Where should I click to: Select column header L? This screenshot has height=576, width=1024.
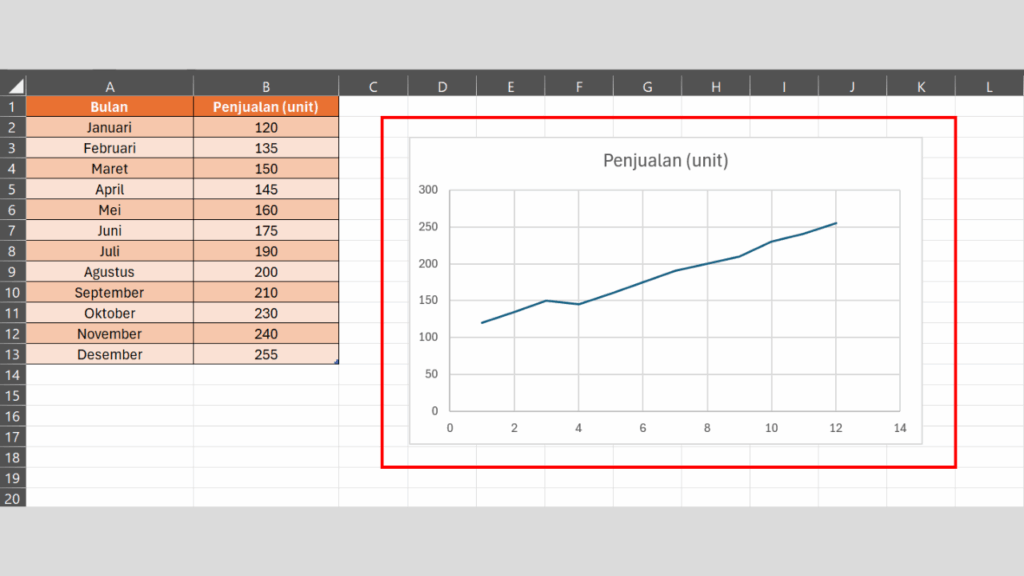coord(989,85)
